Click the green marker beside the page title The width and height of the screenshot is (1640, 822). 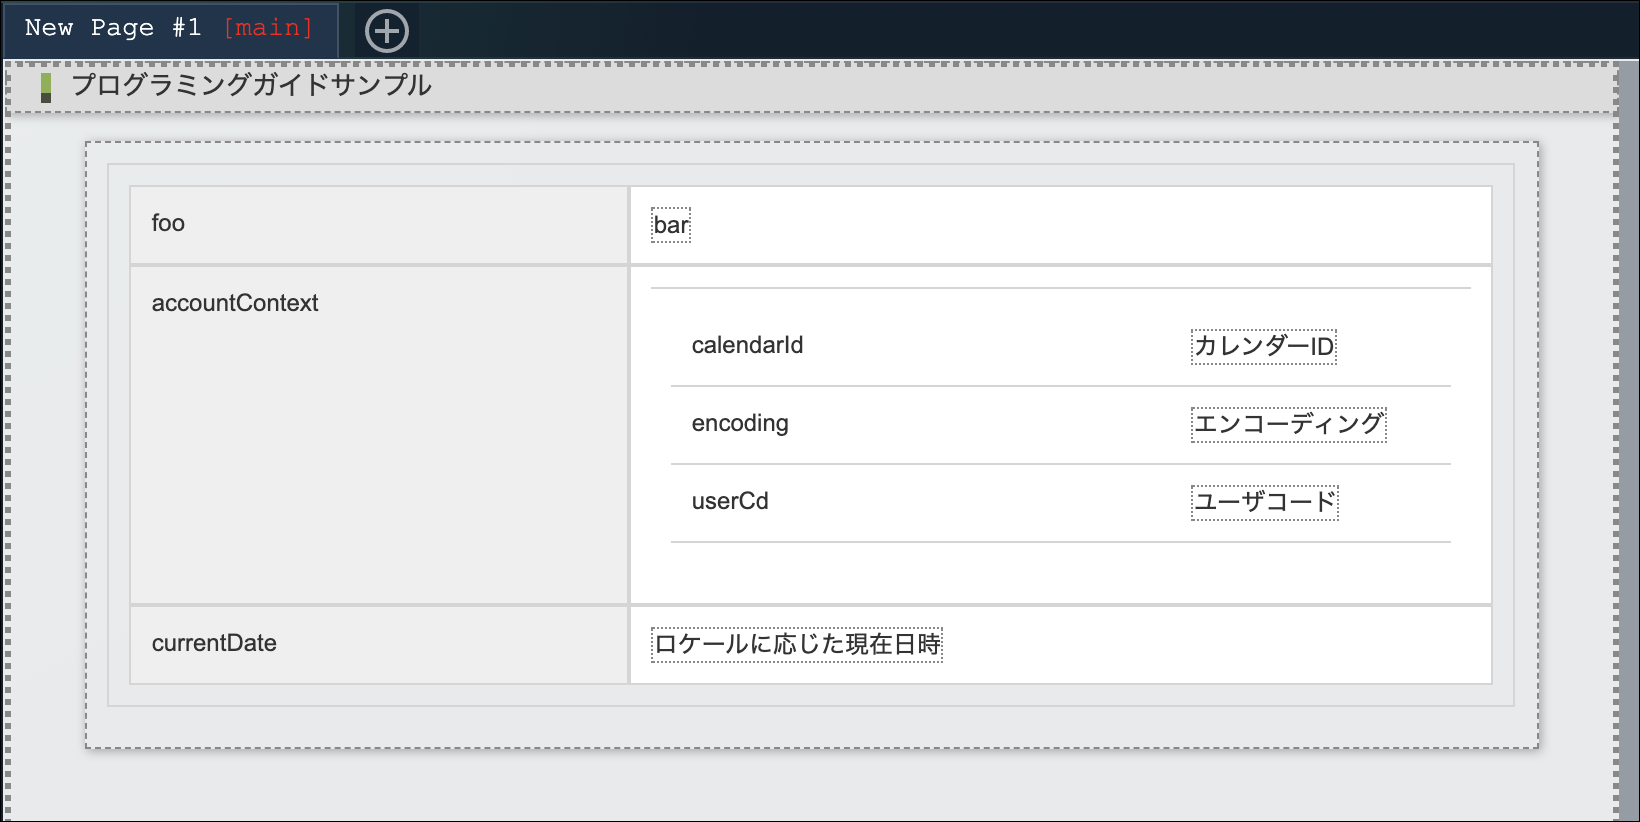pyautogui.click(x=46, y=88)
